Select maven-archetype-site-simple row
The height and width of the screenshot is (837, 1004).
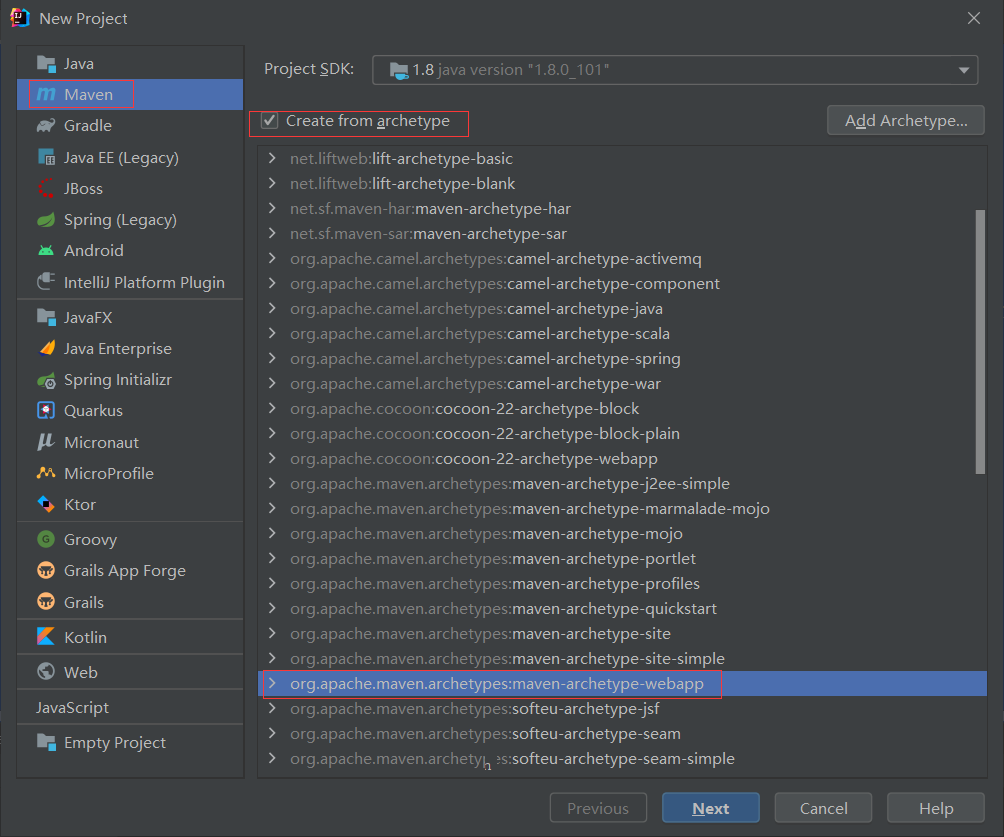(622, 658)
